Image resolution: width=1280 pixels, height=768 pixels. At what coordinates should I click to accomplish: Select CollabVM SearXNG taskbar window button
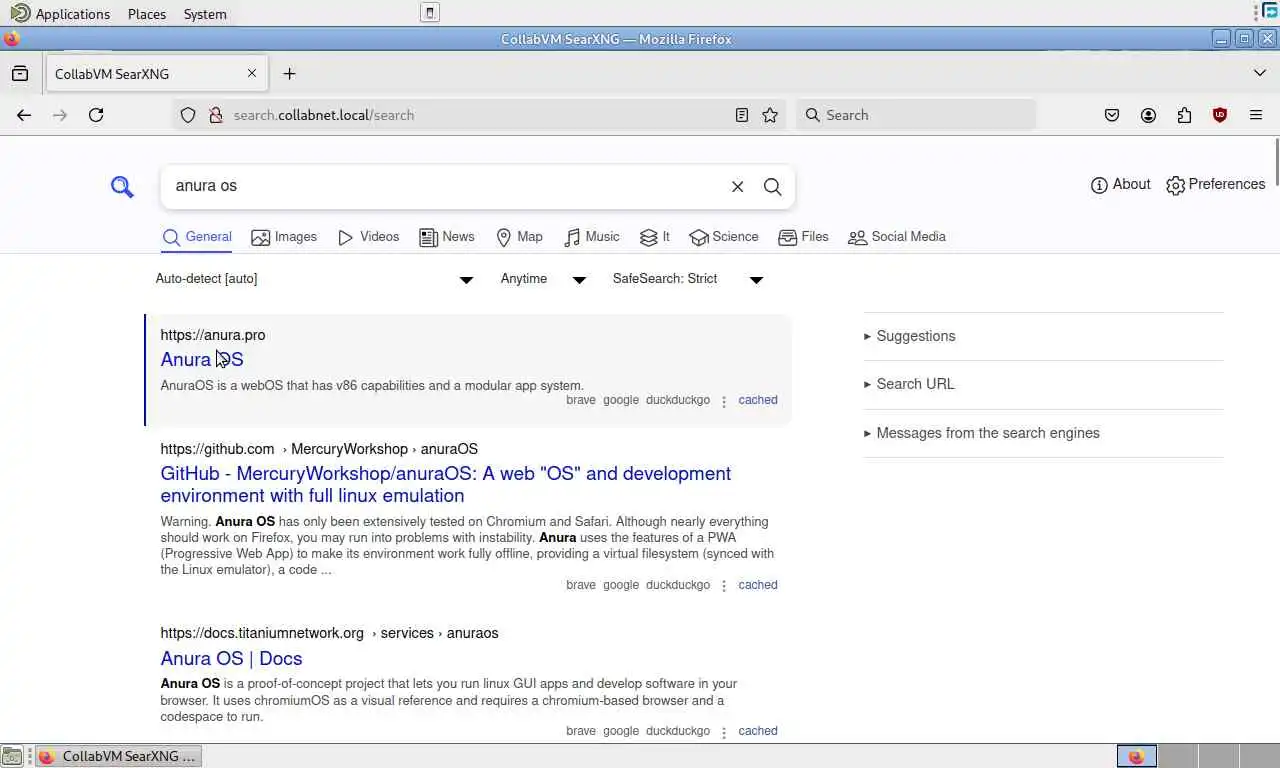119,756
